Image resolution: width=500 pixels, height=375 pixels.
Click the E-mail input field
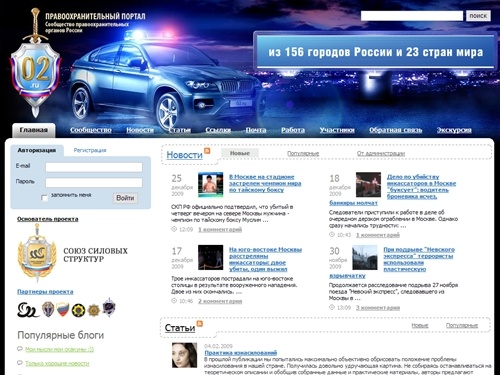(94, 167)
